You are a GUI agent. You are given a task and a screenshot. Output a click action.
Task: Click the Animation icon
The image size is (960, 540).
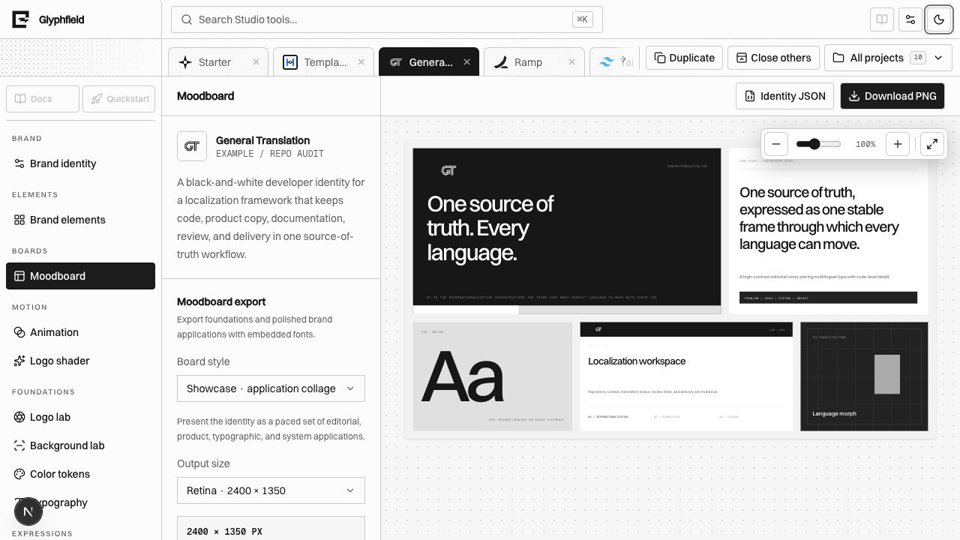[x=20, y=332]
